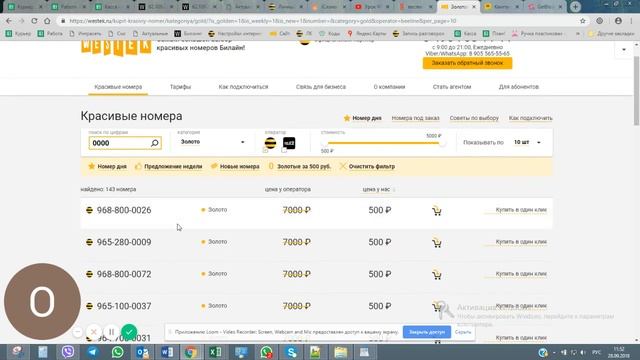The height and width of the screenshot is (360, 640).
Task: Open the 'О компании' nav tab
Action: pos(389,87)
